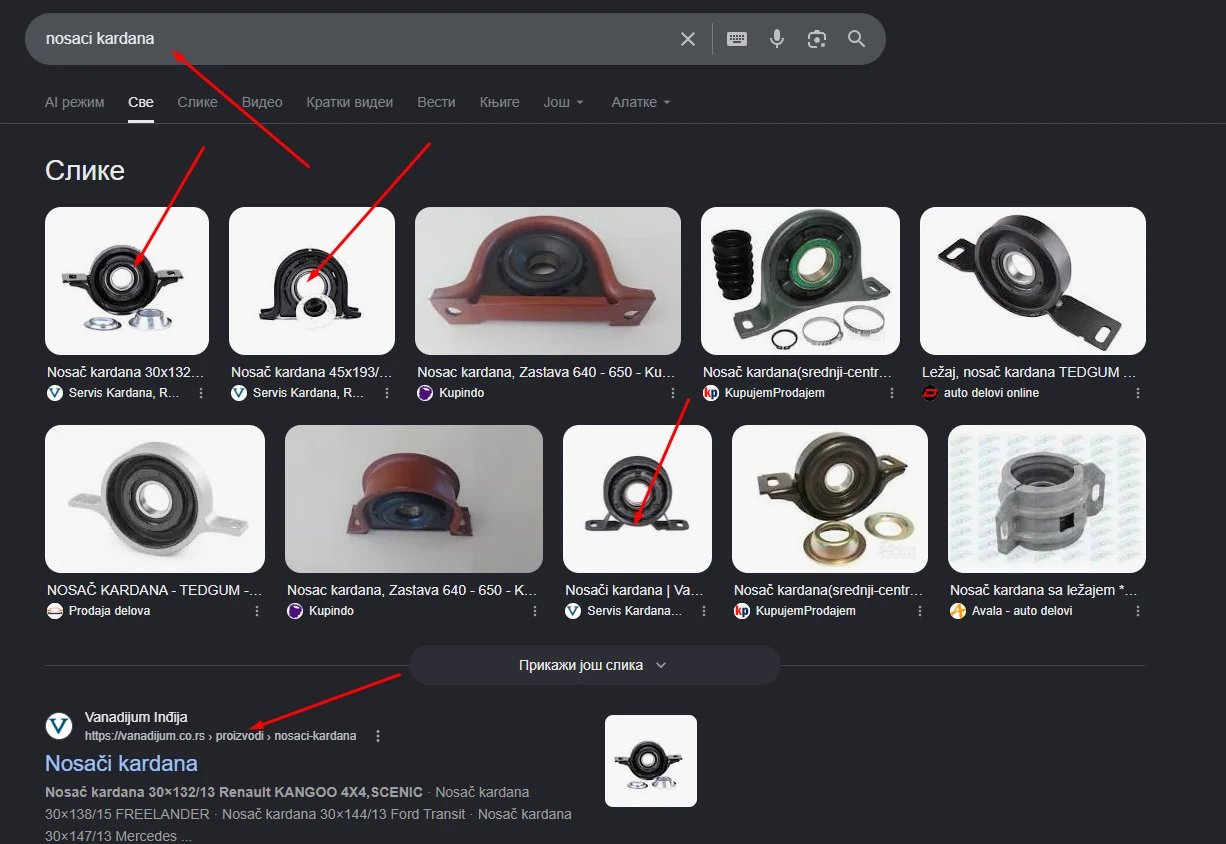Click Avala - auto delovi source icon
The image size is (1226, 844).
click(958, 611)
